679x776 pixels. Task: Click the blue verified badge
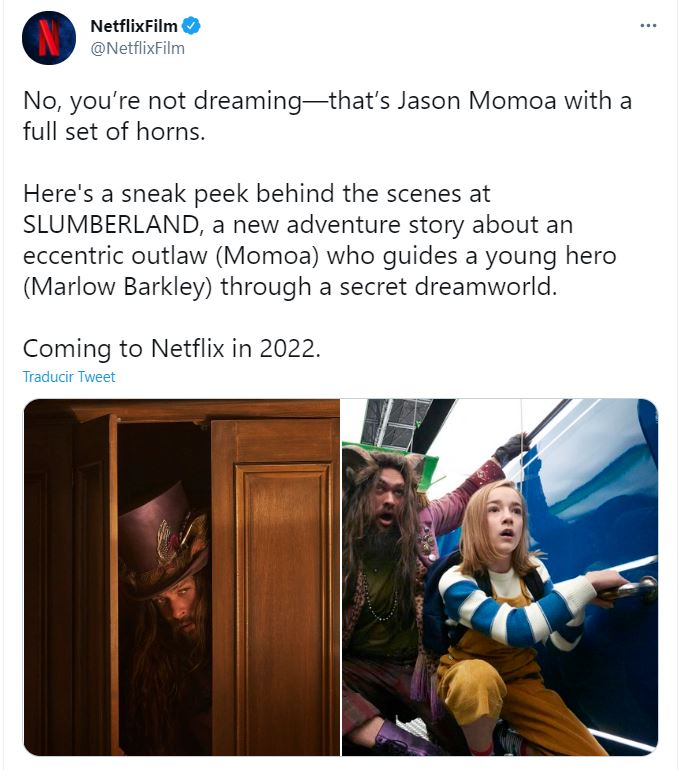click(x=191, y=26)
